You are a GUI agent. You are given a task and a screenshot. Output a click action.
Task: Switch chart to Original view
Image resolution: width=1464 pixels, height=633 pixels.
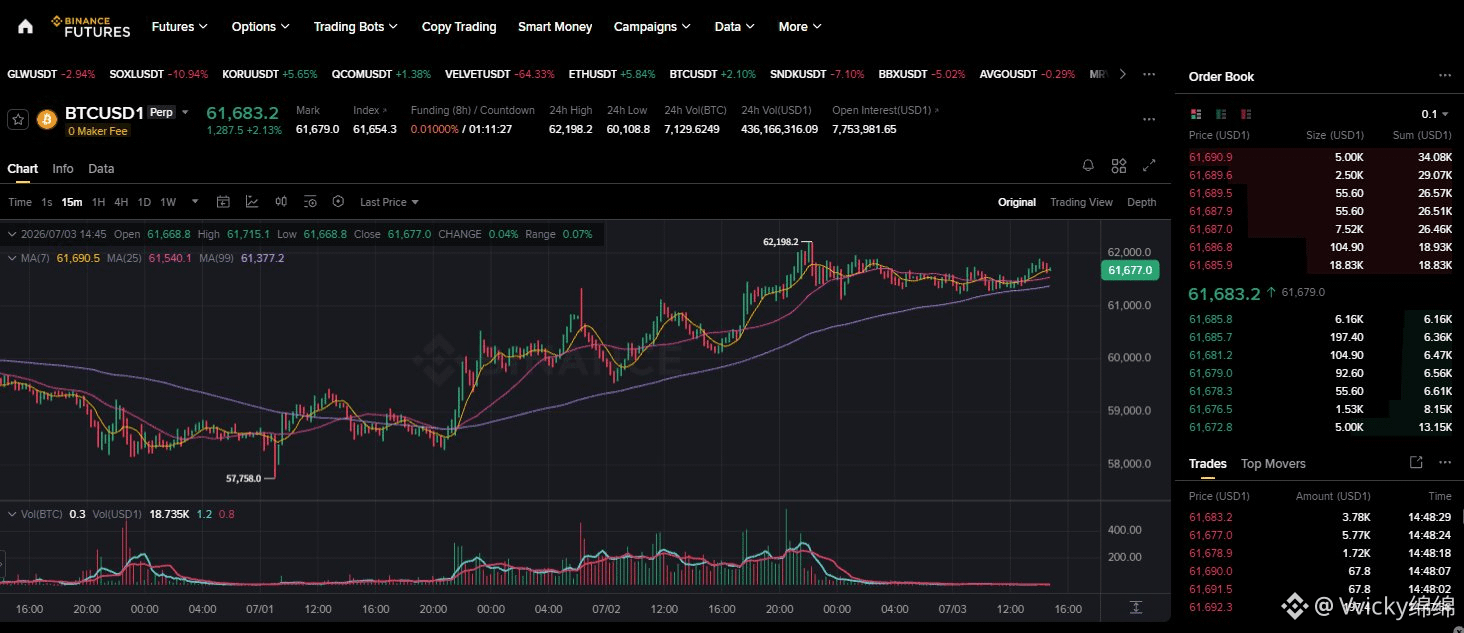[x=1017, y=202]
